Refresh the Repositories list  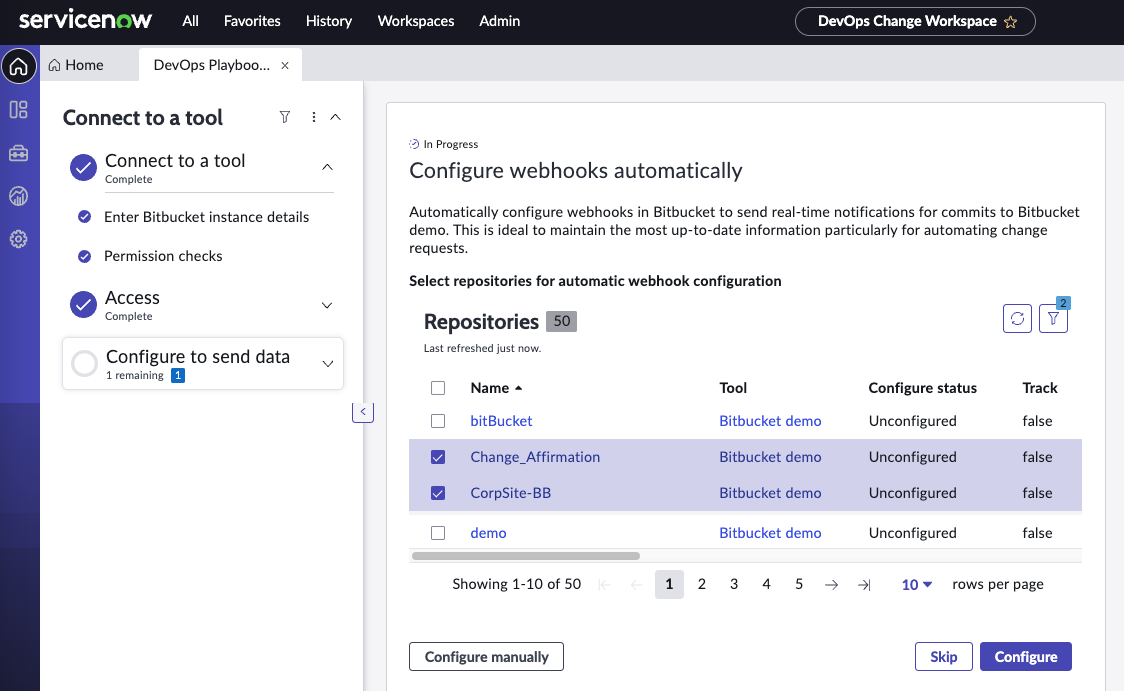(x=1017, y=318)
